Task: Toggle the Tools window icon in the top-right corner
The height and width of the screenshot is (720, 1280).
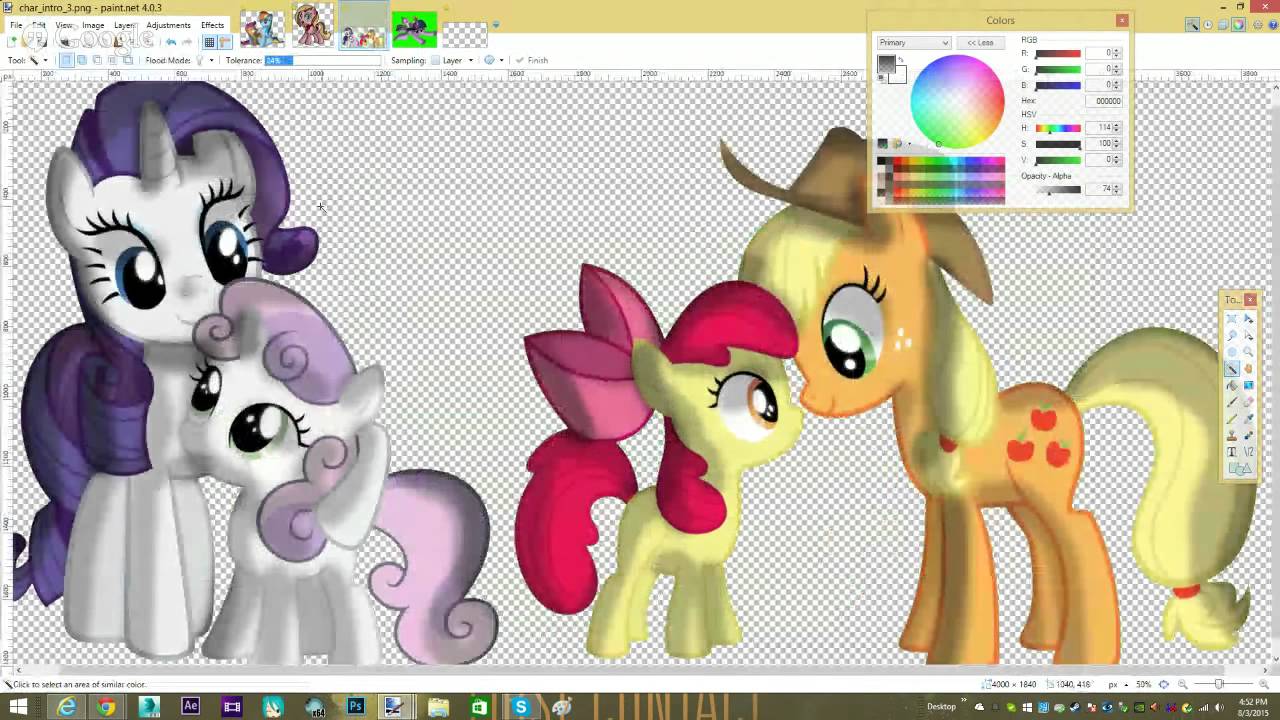Action: point(1192,25)
